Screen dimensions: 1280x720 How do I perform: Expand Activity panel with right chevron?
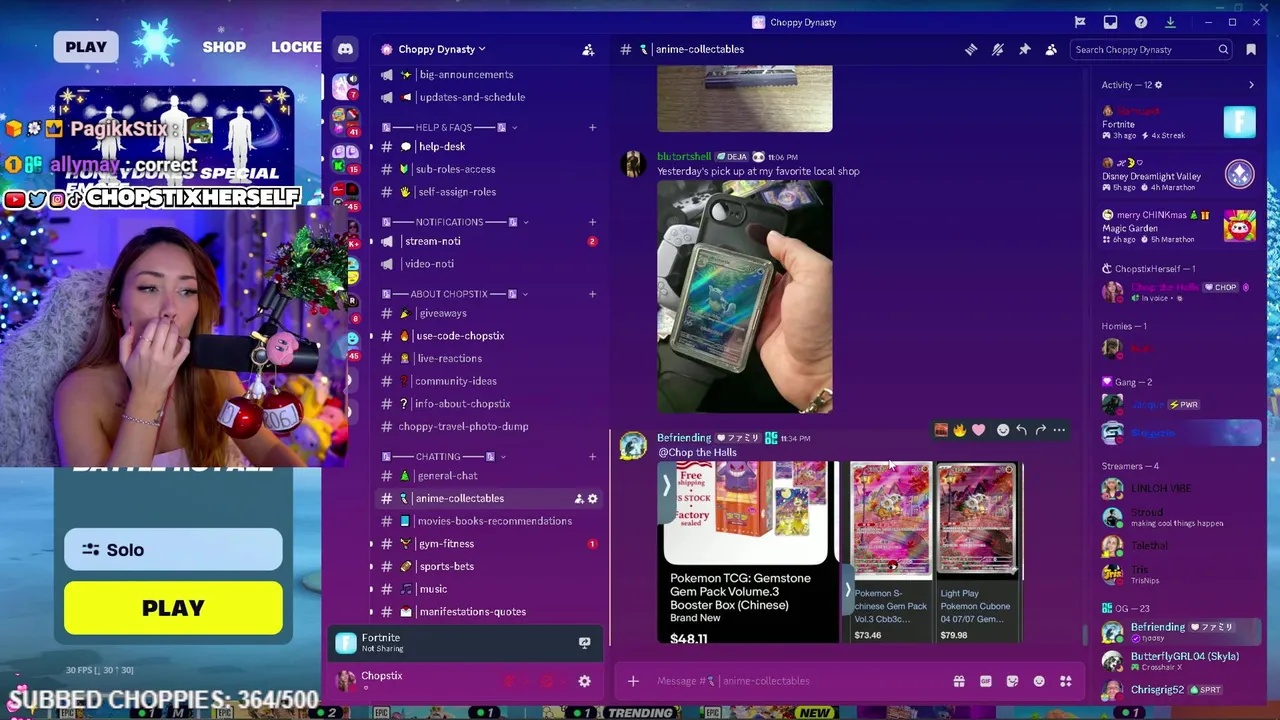click(1251, 85)
